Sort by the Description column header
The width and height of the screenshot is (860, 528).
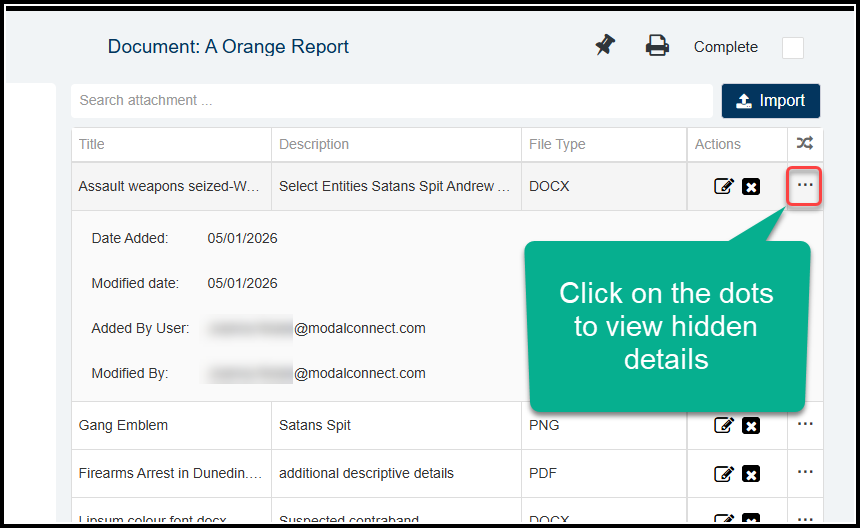coord(314,144)
